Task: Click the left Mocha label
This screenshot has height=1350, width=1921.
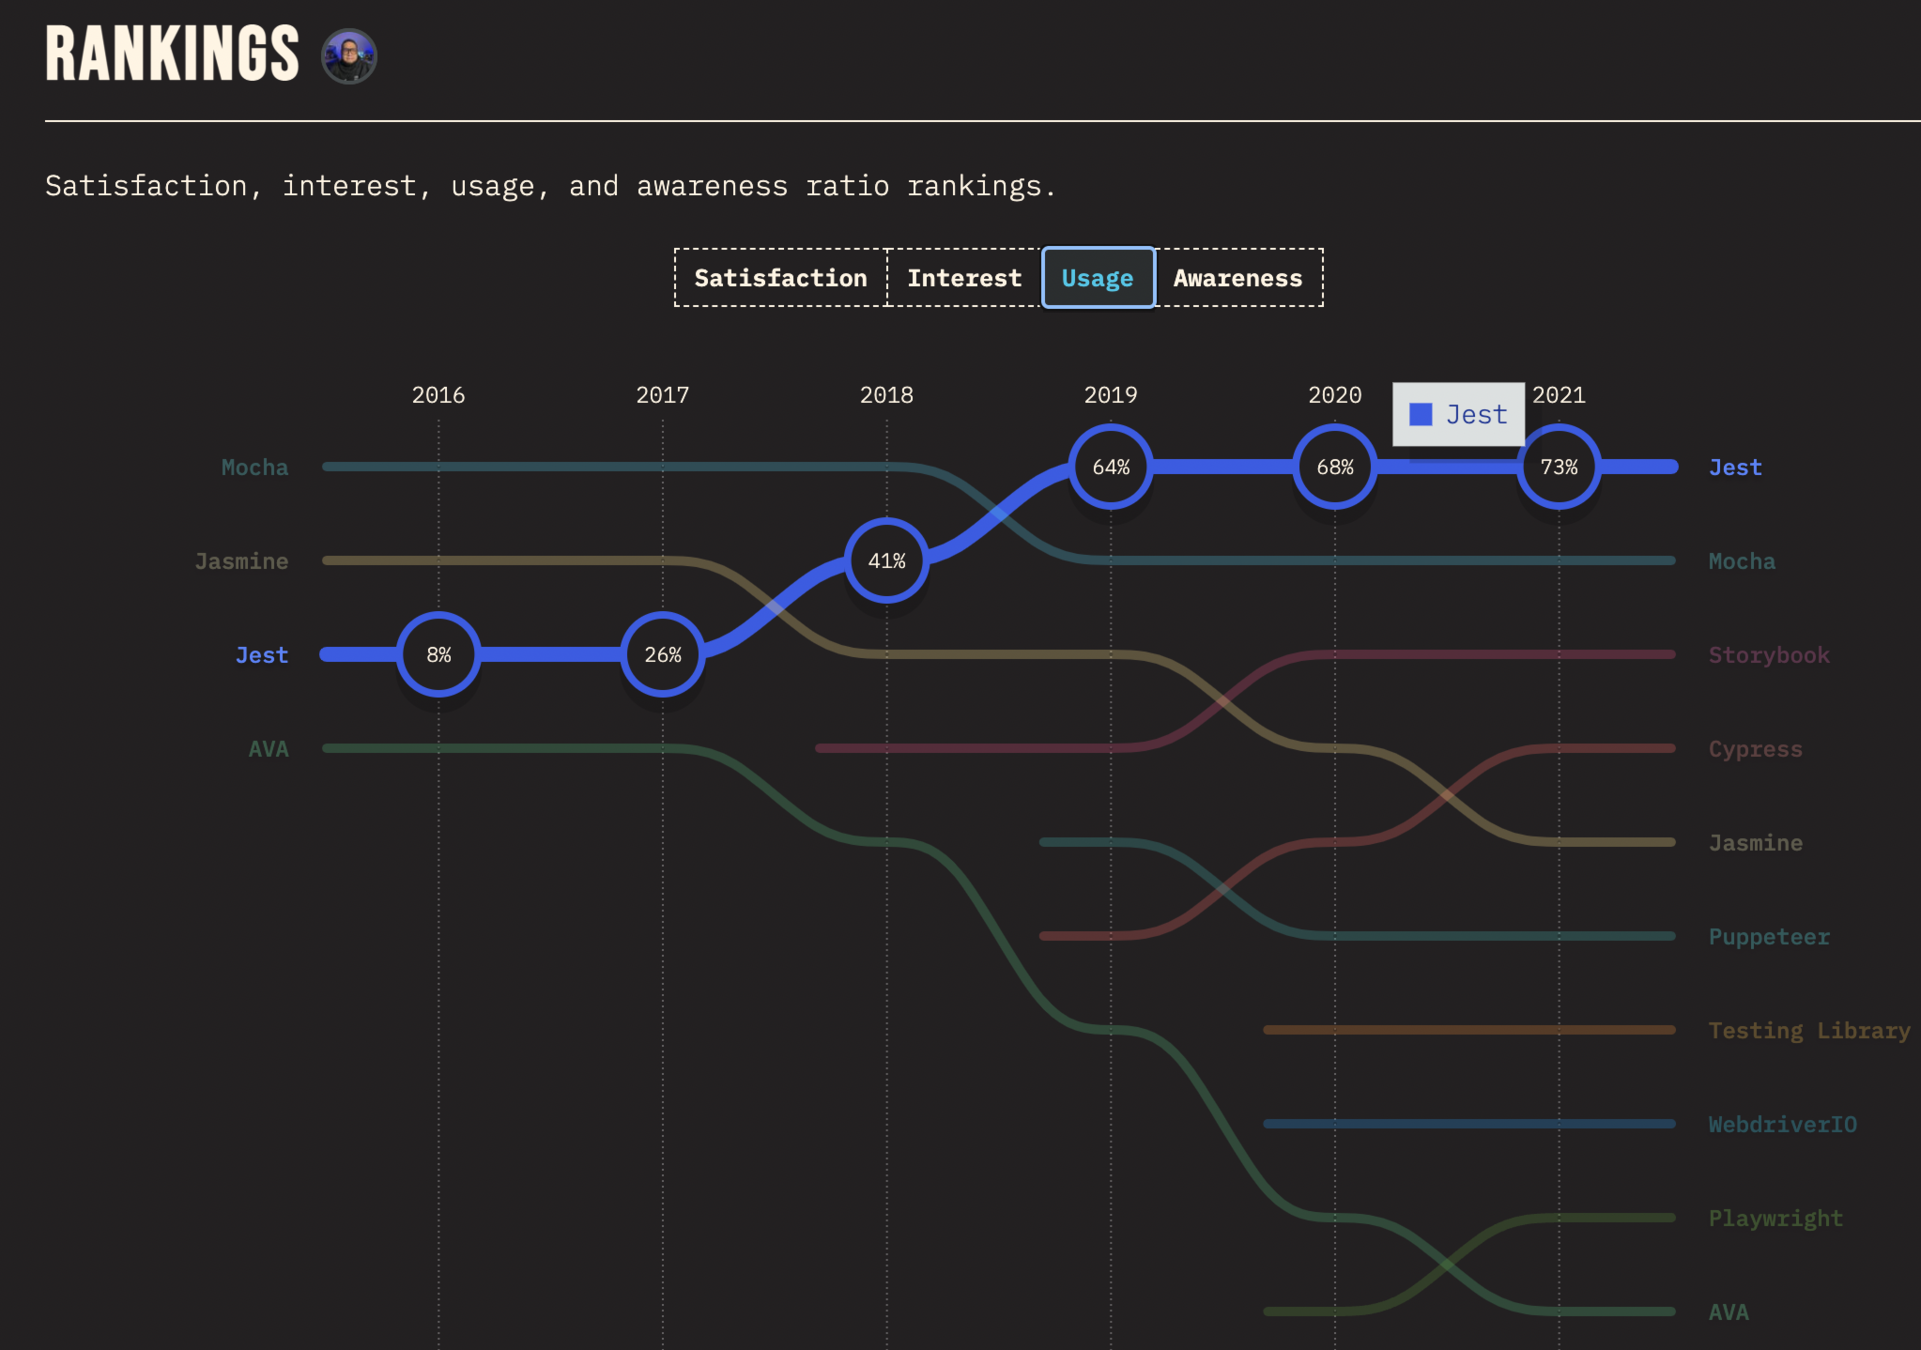Action: (254, 467)
